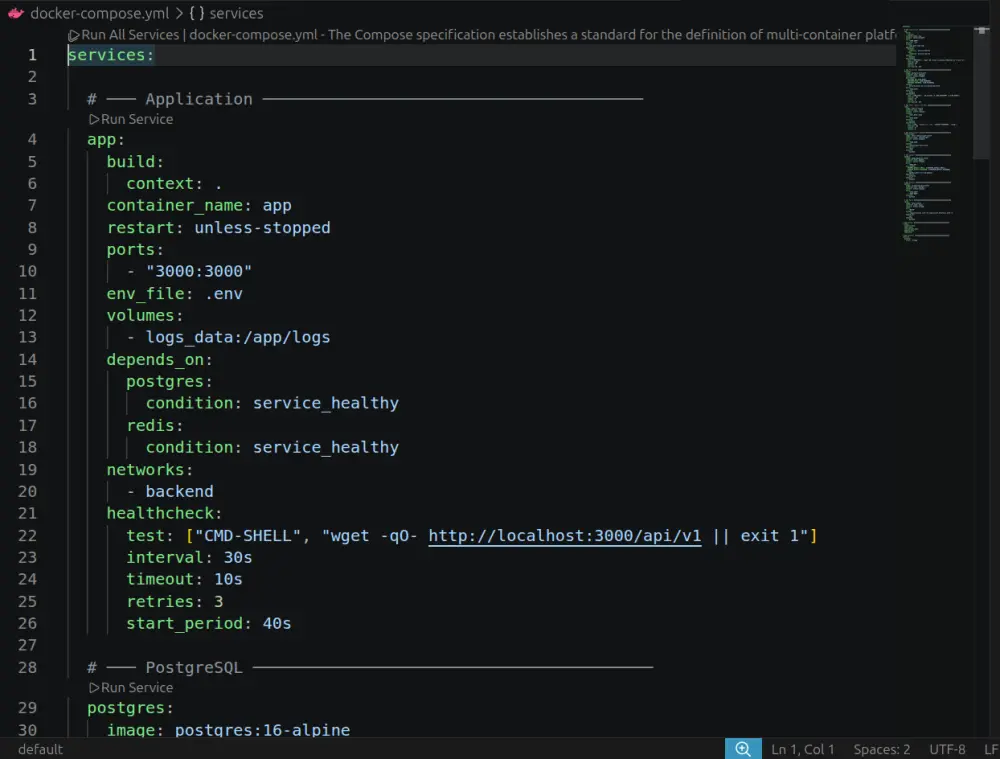Select encoding via UTF-8 status item

tap(947, 749)
